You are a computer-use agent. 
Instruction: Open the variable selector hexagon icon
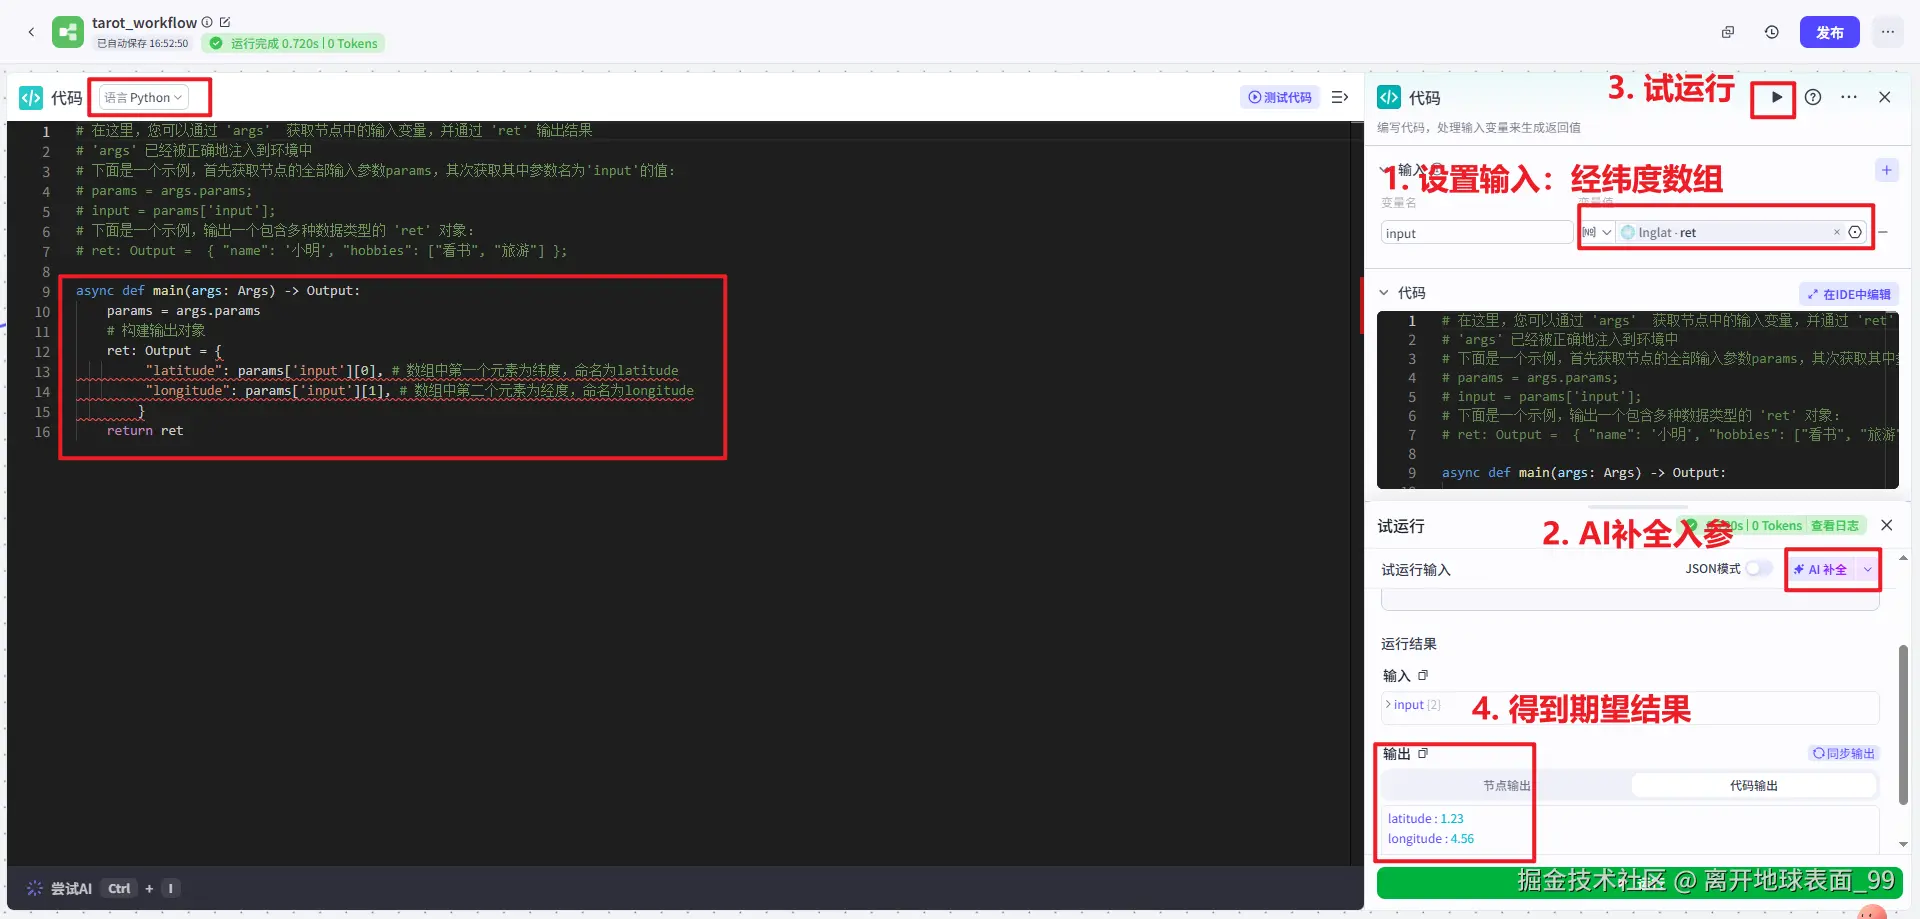pyautogui.click(x=1855, y=232)
